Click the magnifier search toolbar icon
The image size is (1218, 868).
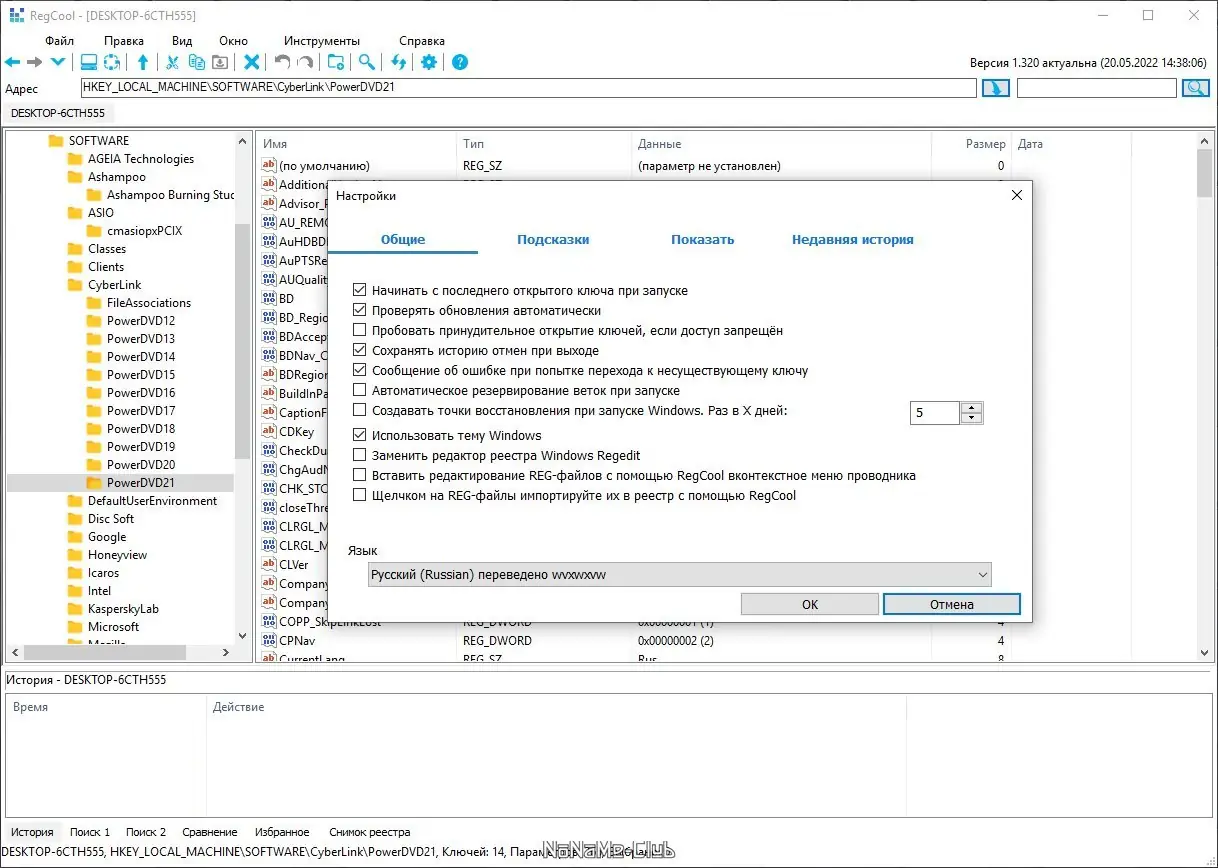click(368, 62)
